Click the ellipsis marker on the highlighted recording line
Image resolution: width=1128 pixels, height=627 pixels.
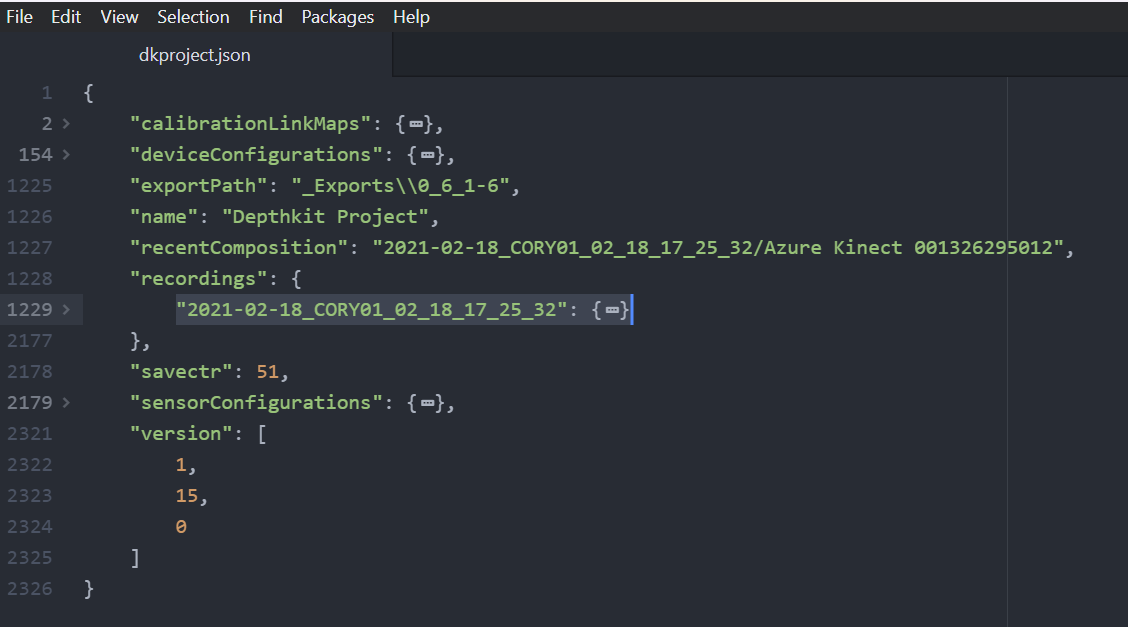tap(611, 310)
